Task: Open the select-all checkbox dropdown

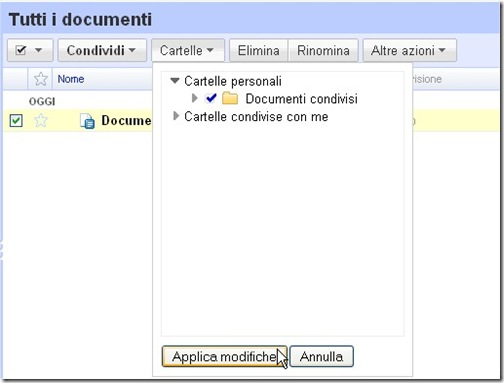Action: 30,50
